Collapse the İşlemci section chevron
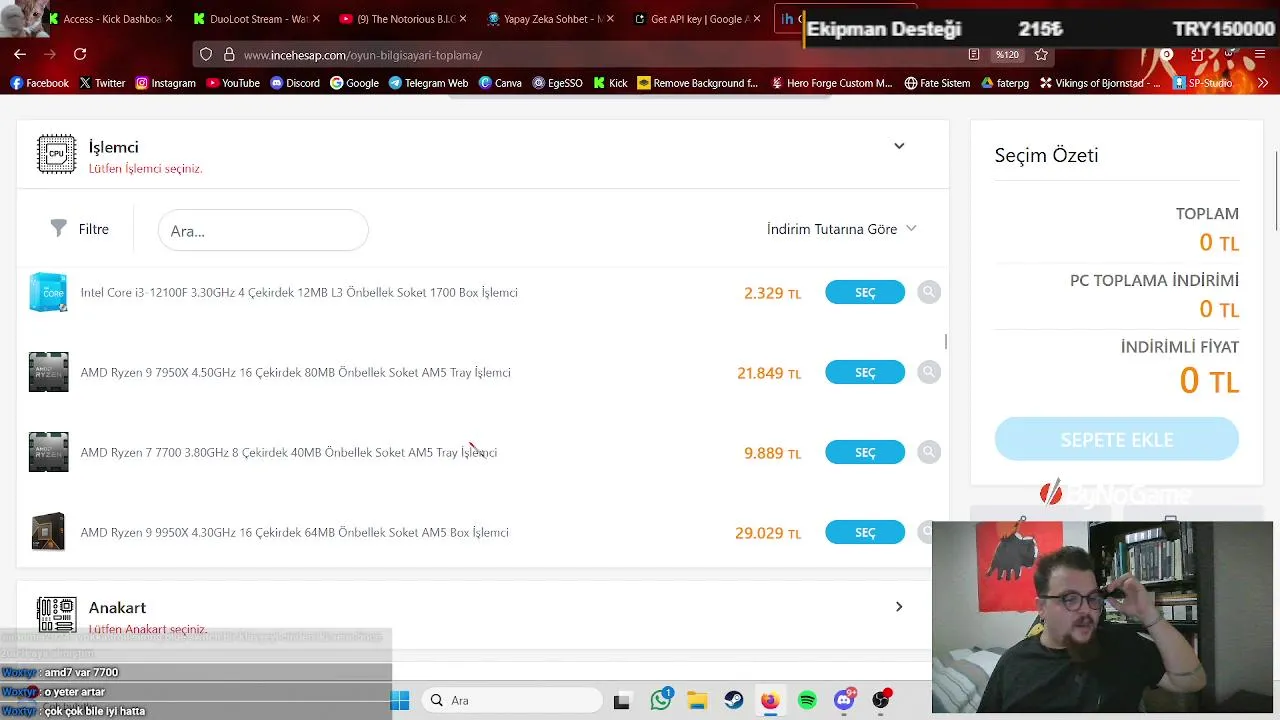Image resolution: width=1280 pixels, height=720 pixels. click(899, 146)
